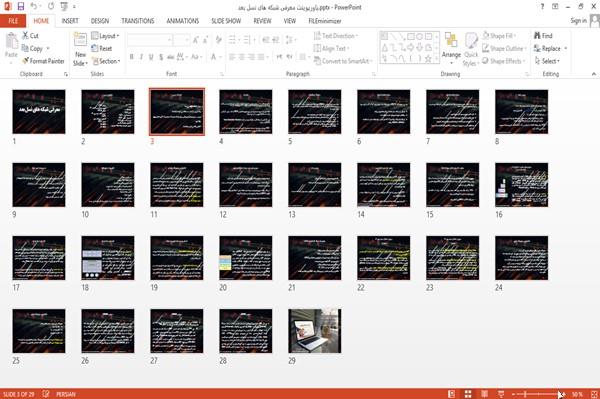This screenshot has width=600, height=399.
Task: Select slide 29 laptop photo thumbnail
Action: coord(315,331)
